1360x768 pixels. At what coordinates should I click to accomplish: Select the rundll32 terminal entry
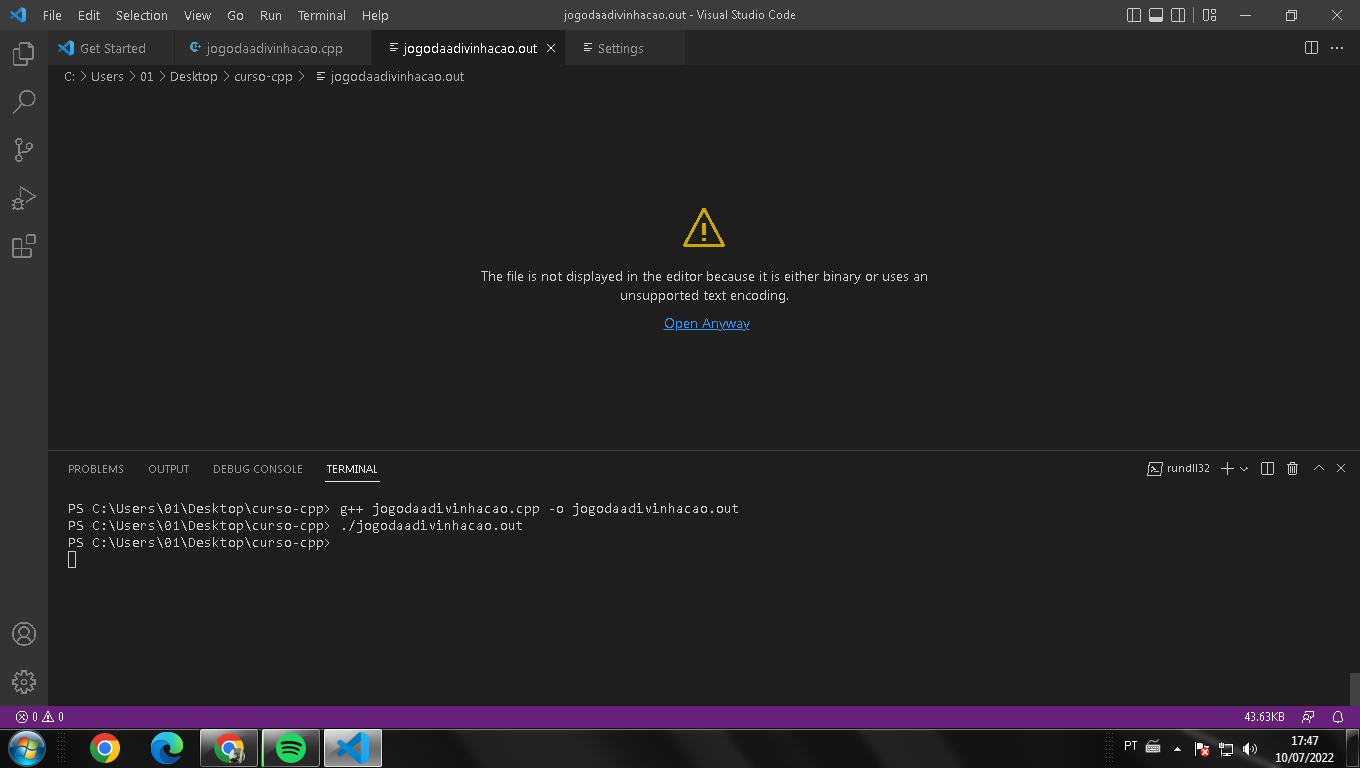click(x=1178, y=469)
